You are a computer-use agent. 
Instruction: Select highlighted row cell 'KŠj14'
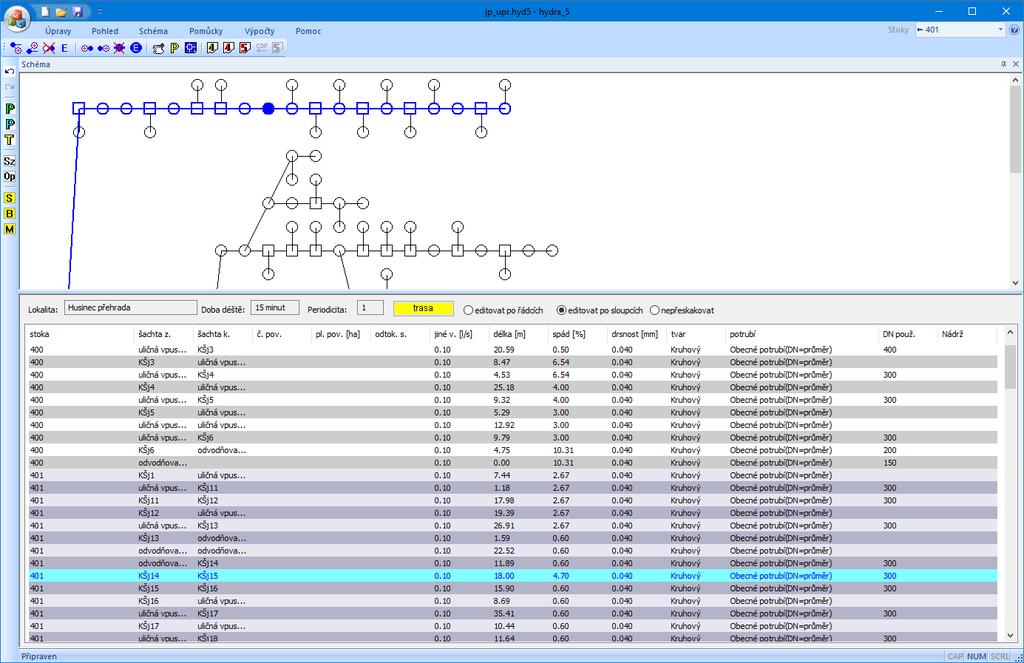[x=149, y=576]
